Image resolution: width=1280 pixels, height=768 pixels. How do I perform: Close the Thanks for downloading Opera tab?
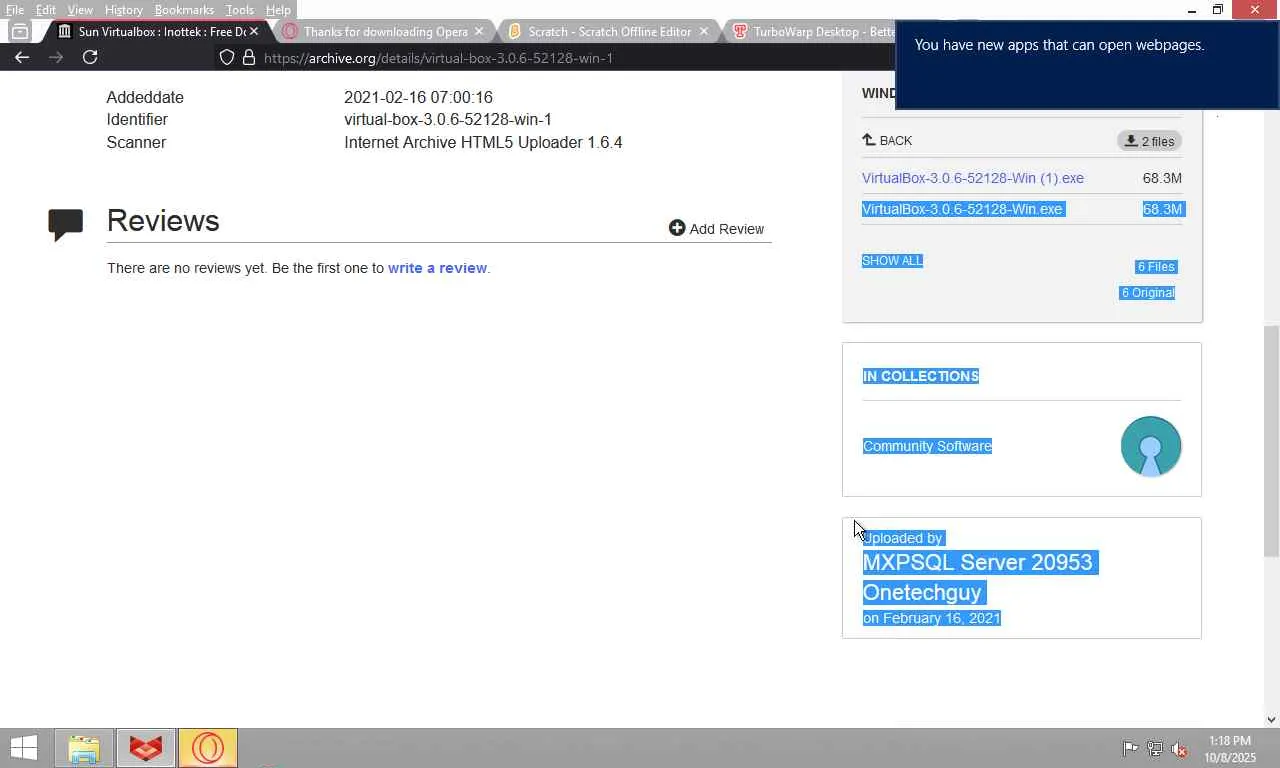point(478,31)
